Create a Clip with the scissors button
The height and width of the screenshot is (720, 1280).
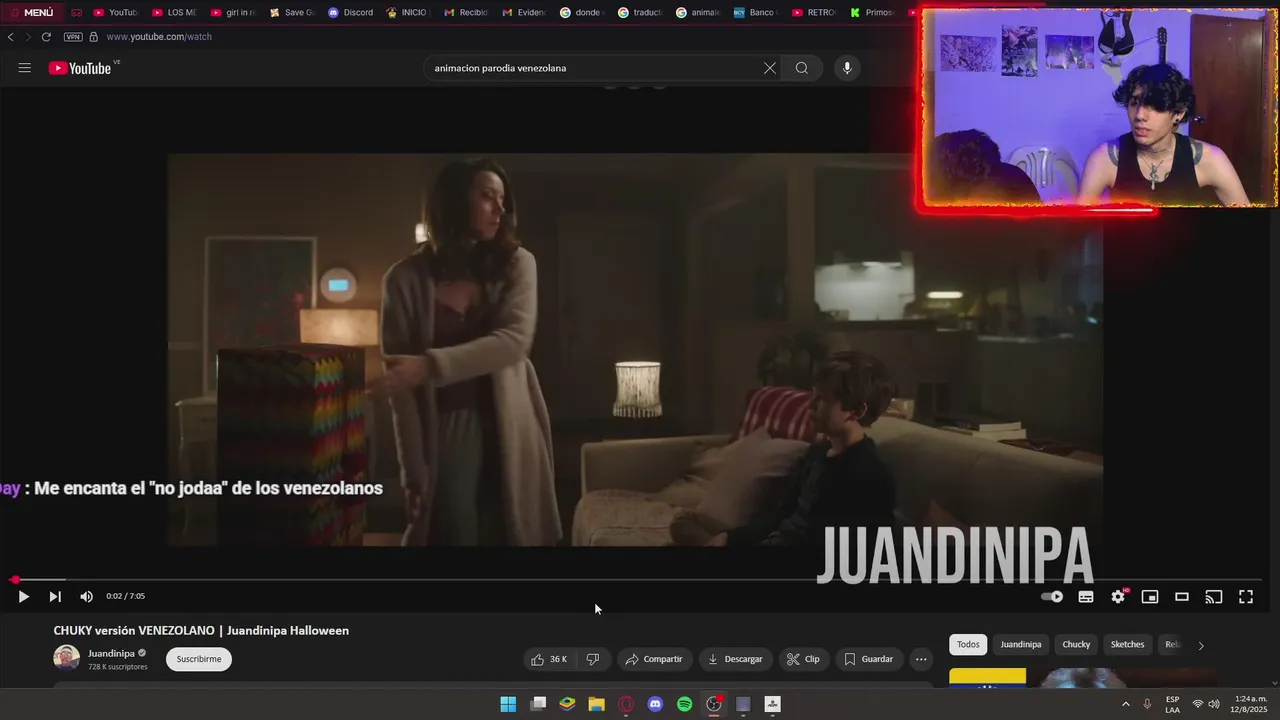coord(803,659)
